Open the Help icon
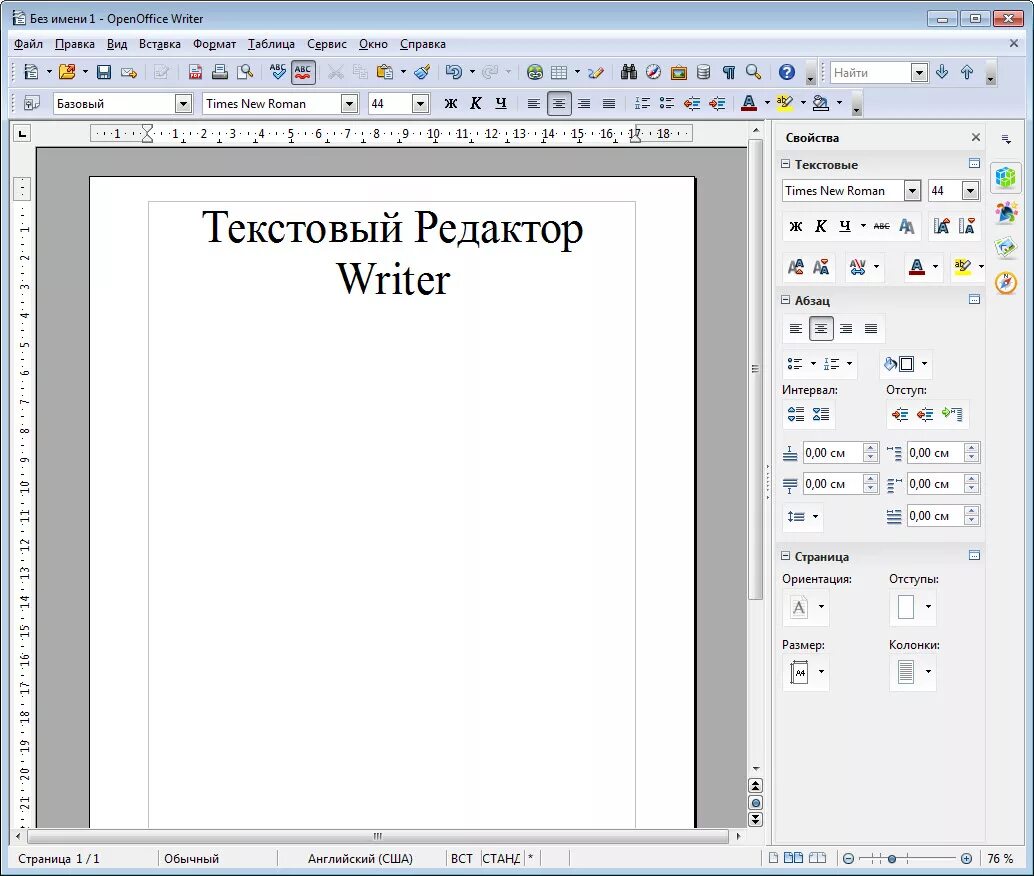Image resolution: width=1034 pixels, height=876 pixels. point(786,72)
